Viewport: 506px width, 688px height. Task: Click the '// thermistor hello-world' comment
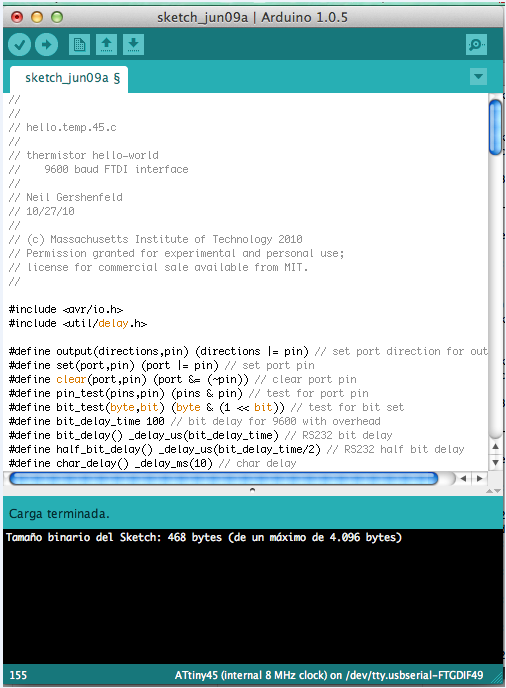click(83, 155)
